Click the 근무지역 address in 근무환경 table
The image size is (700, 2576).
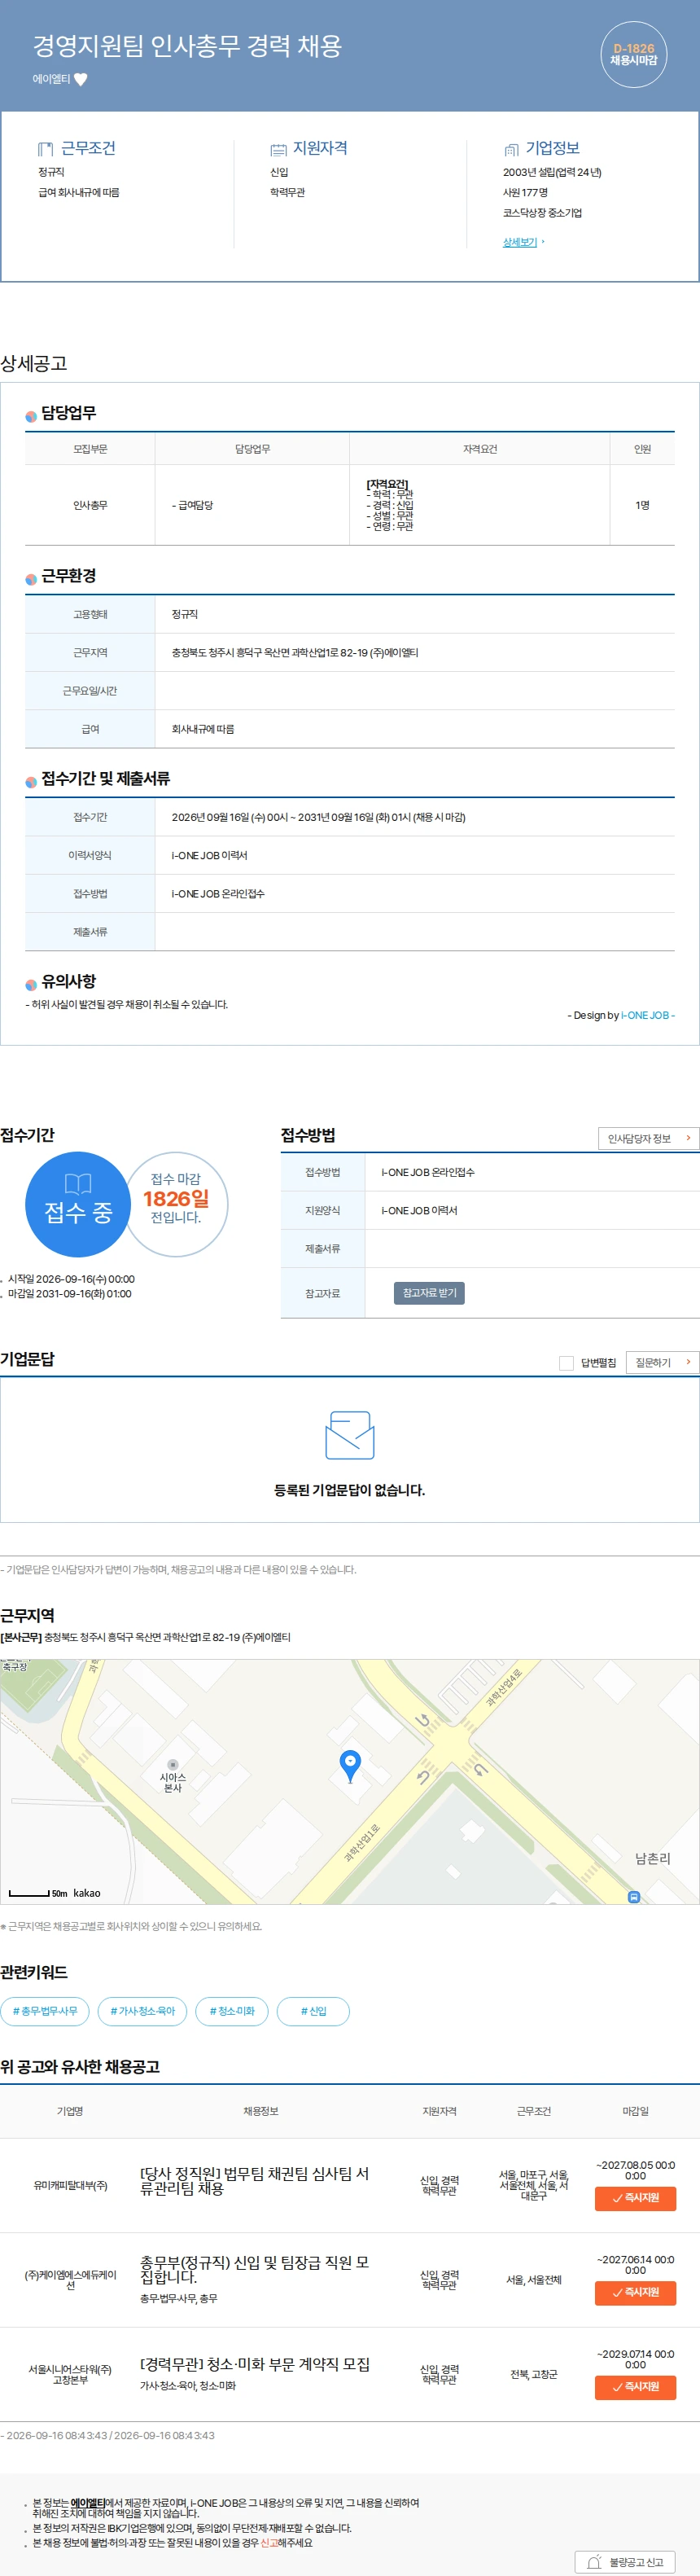295,653
